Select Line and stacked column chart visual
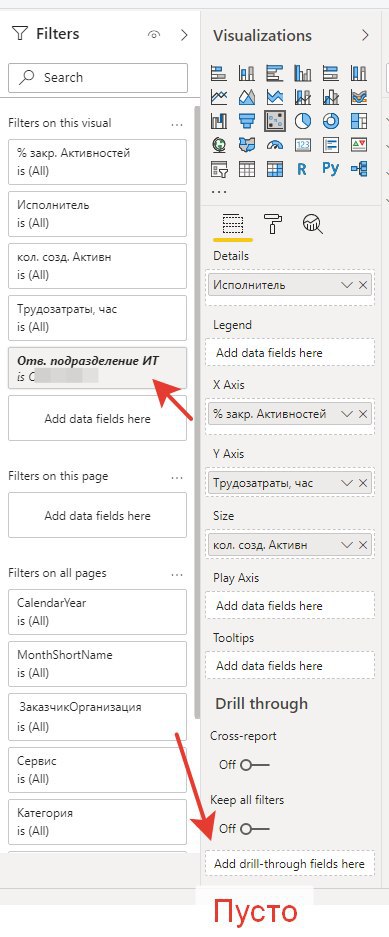389x937 pixels. point(302,97)
